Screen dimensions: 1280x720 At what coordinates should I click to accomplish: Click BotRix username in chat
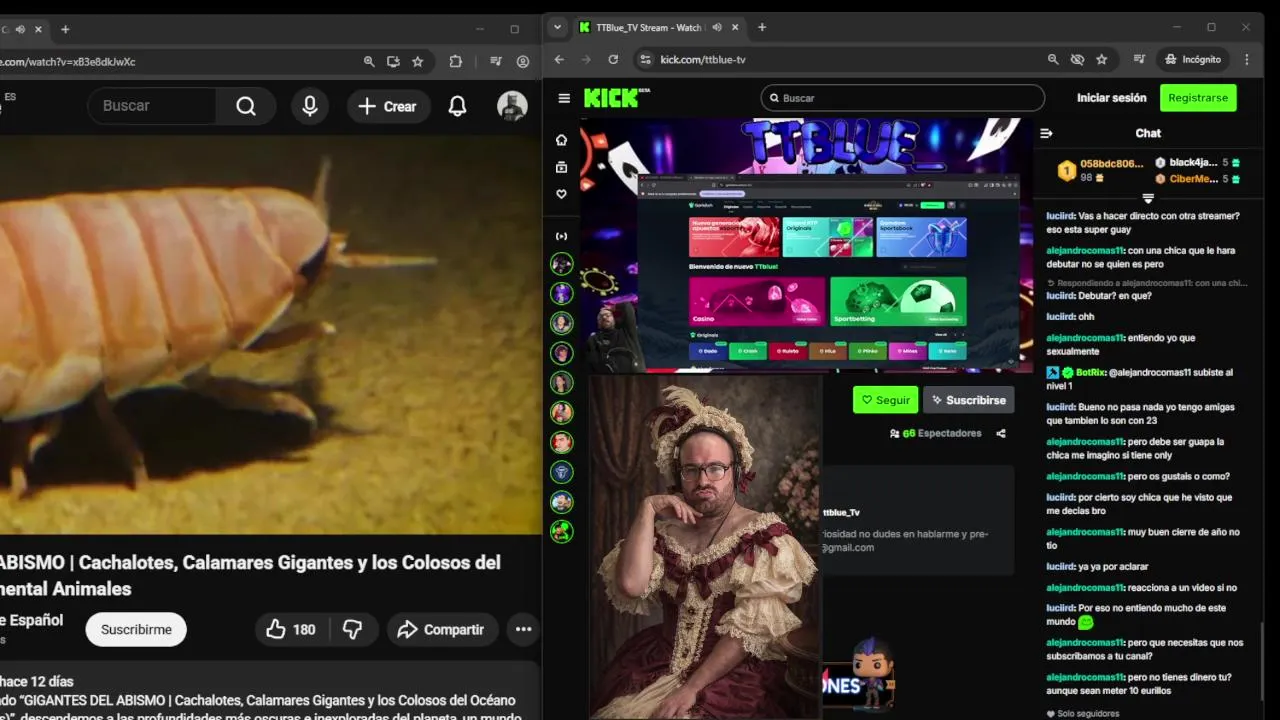coord(1091,372)
